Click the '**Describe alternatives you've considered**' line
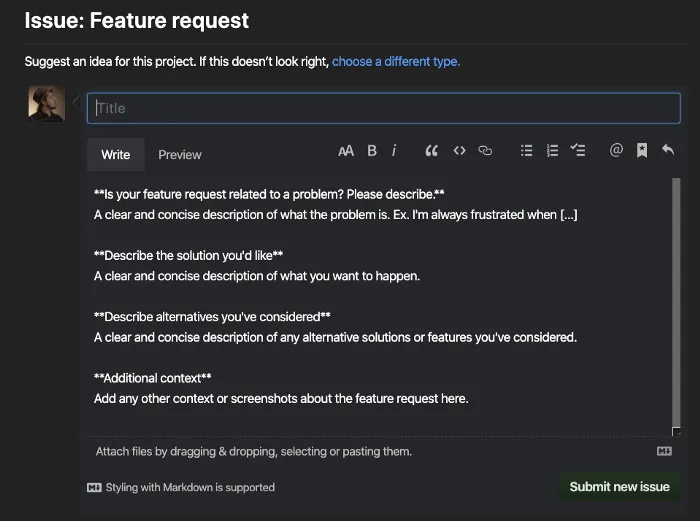Viewport: 700px width, 521px height. pyautogui.click(x=212, y=317)
